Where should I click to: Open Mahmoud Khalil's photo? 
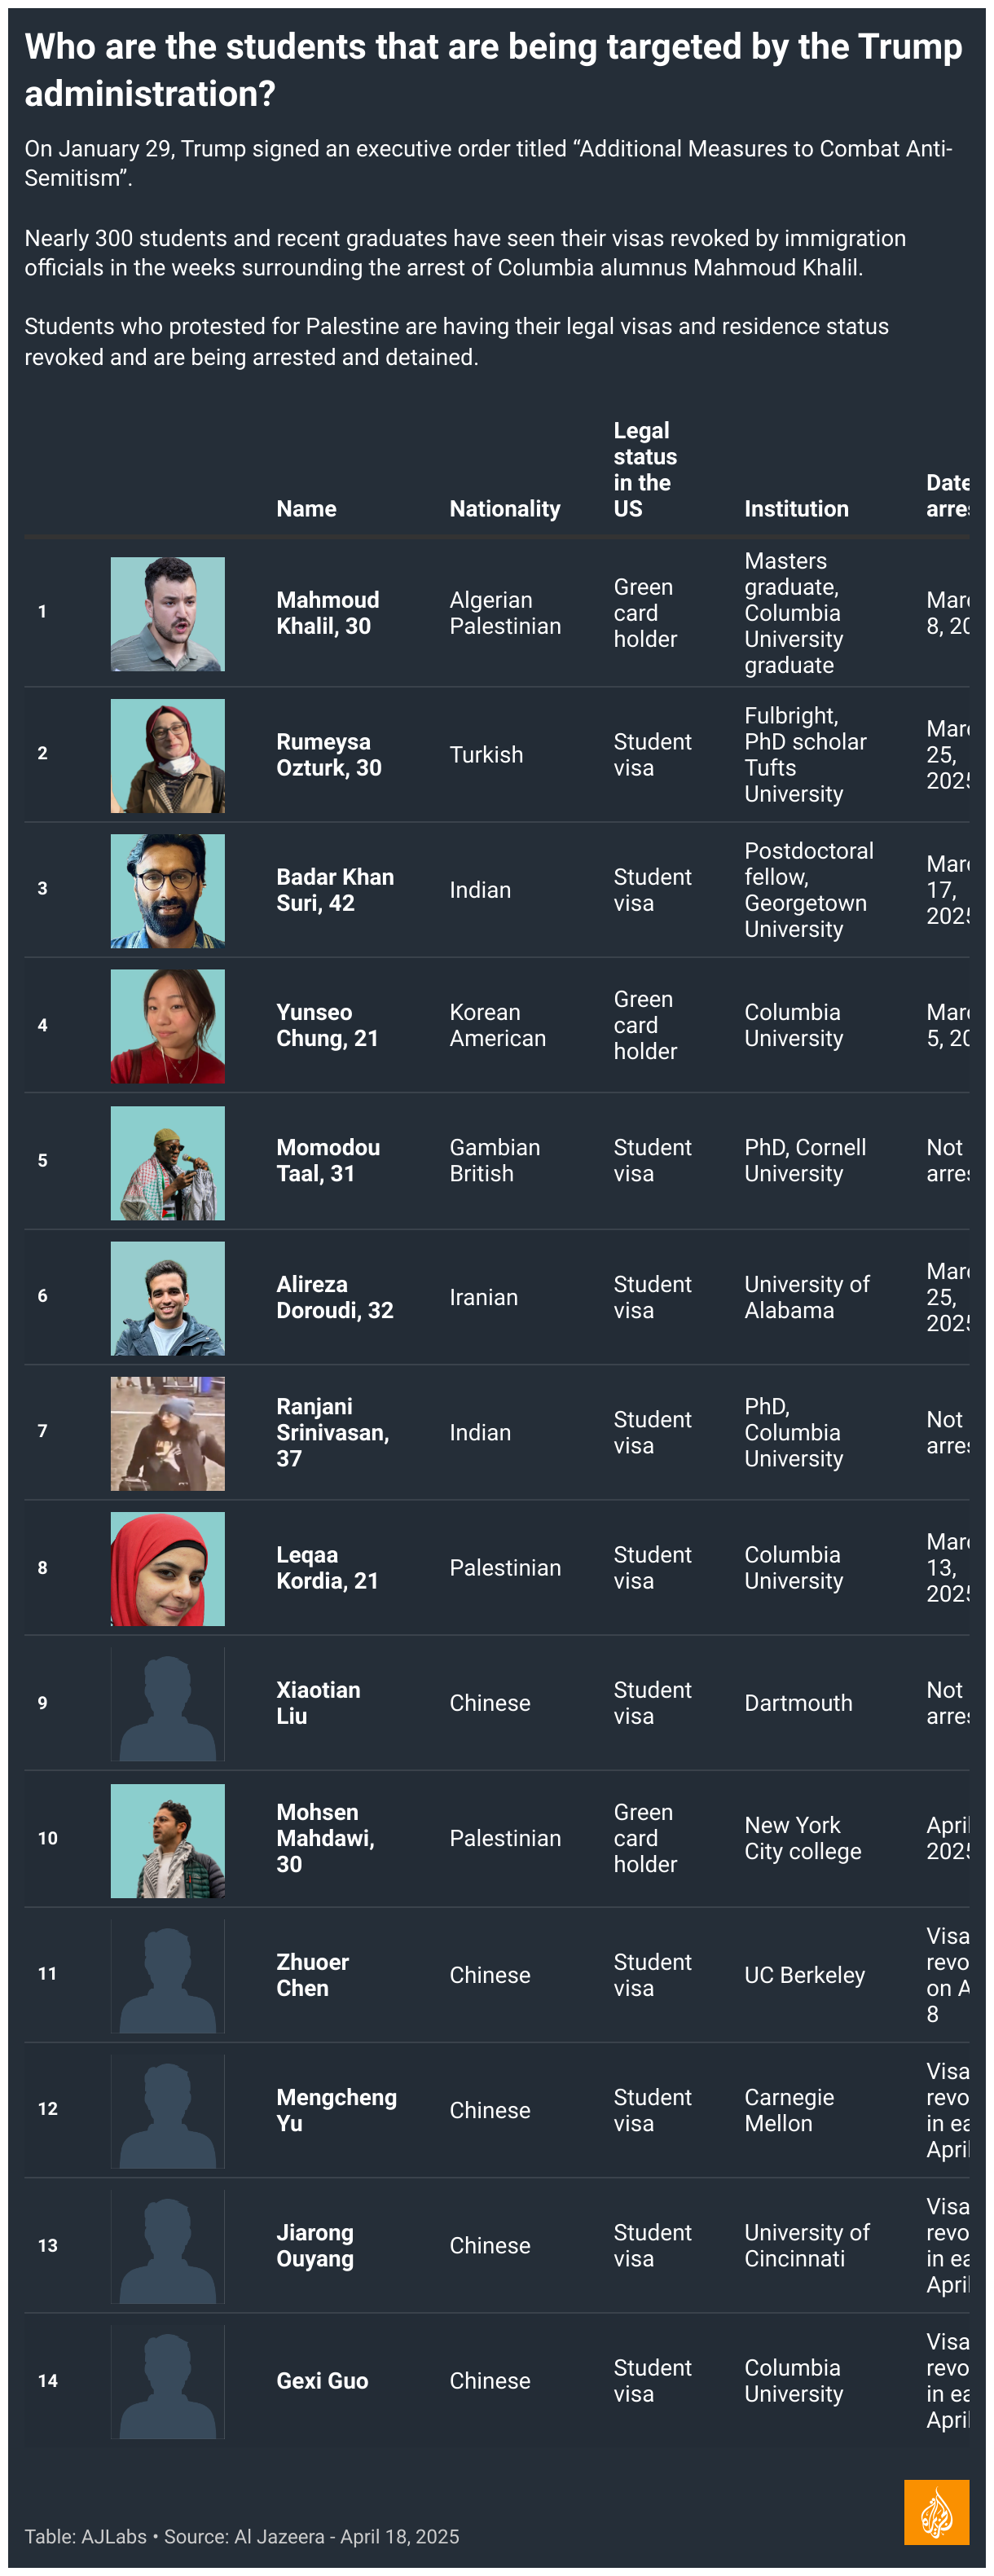[167, 613]
